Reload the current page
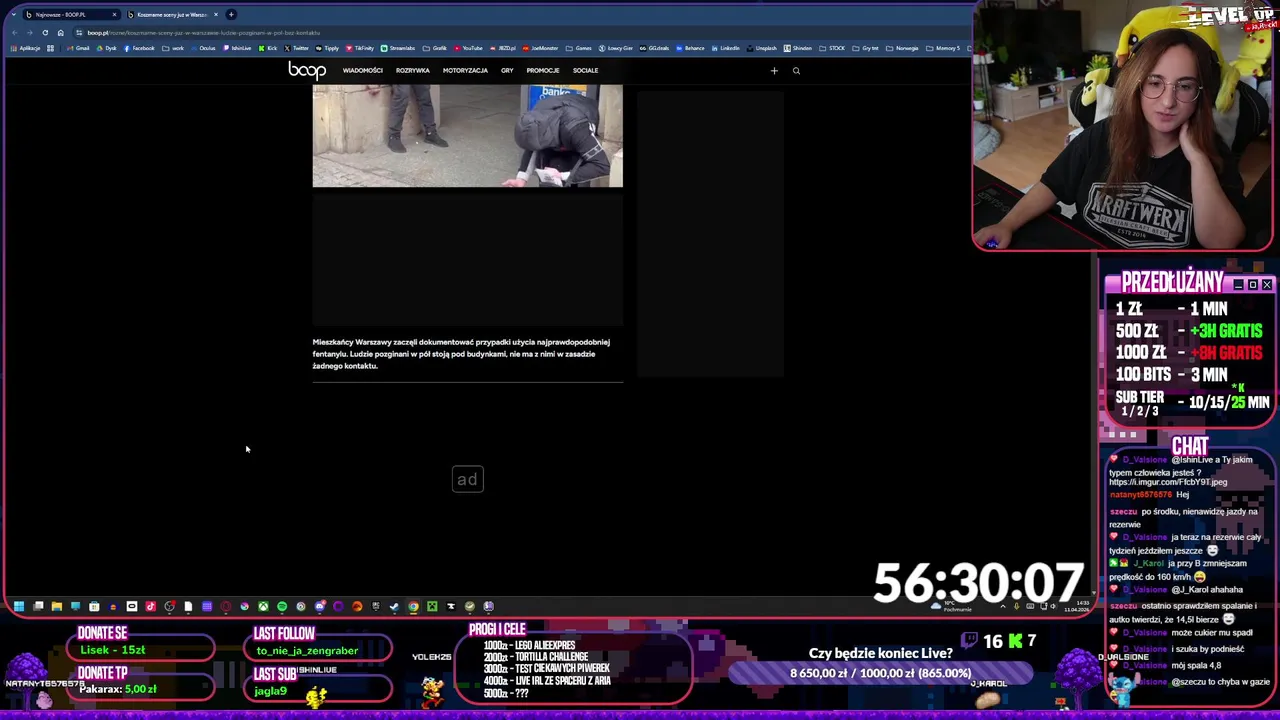 (x=45, y=32)
